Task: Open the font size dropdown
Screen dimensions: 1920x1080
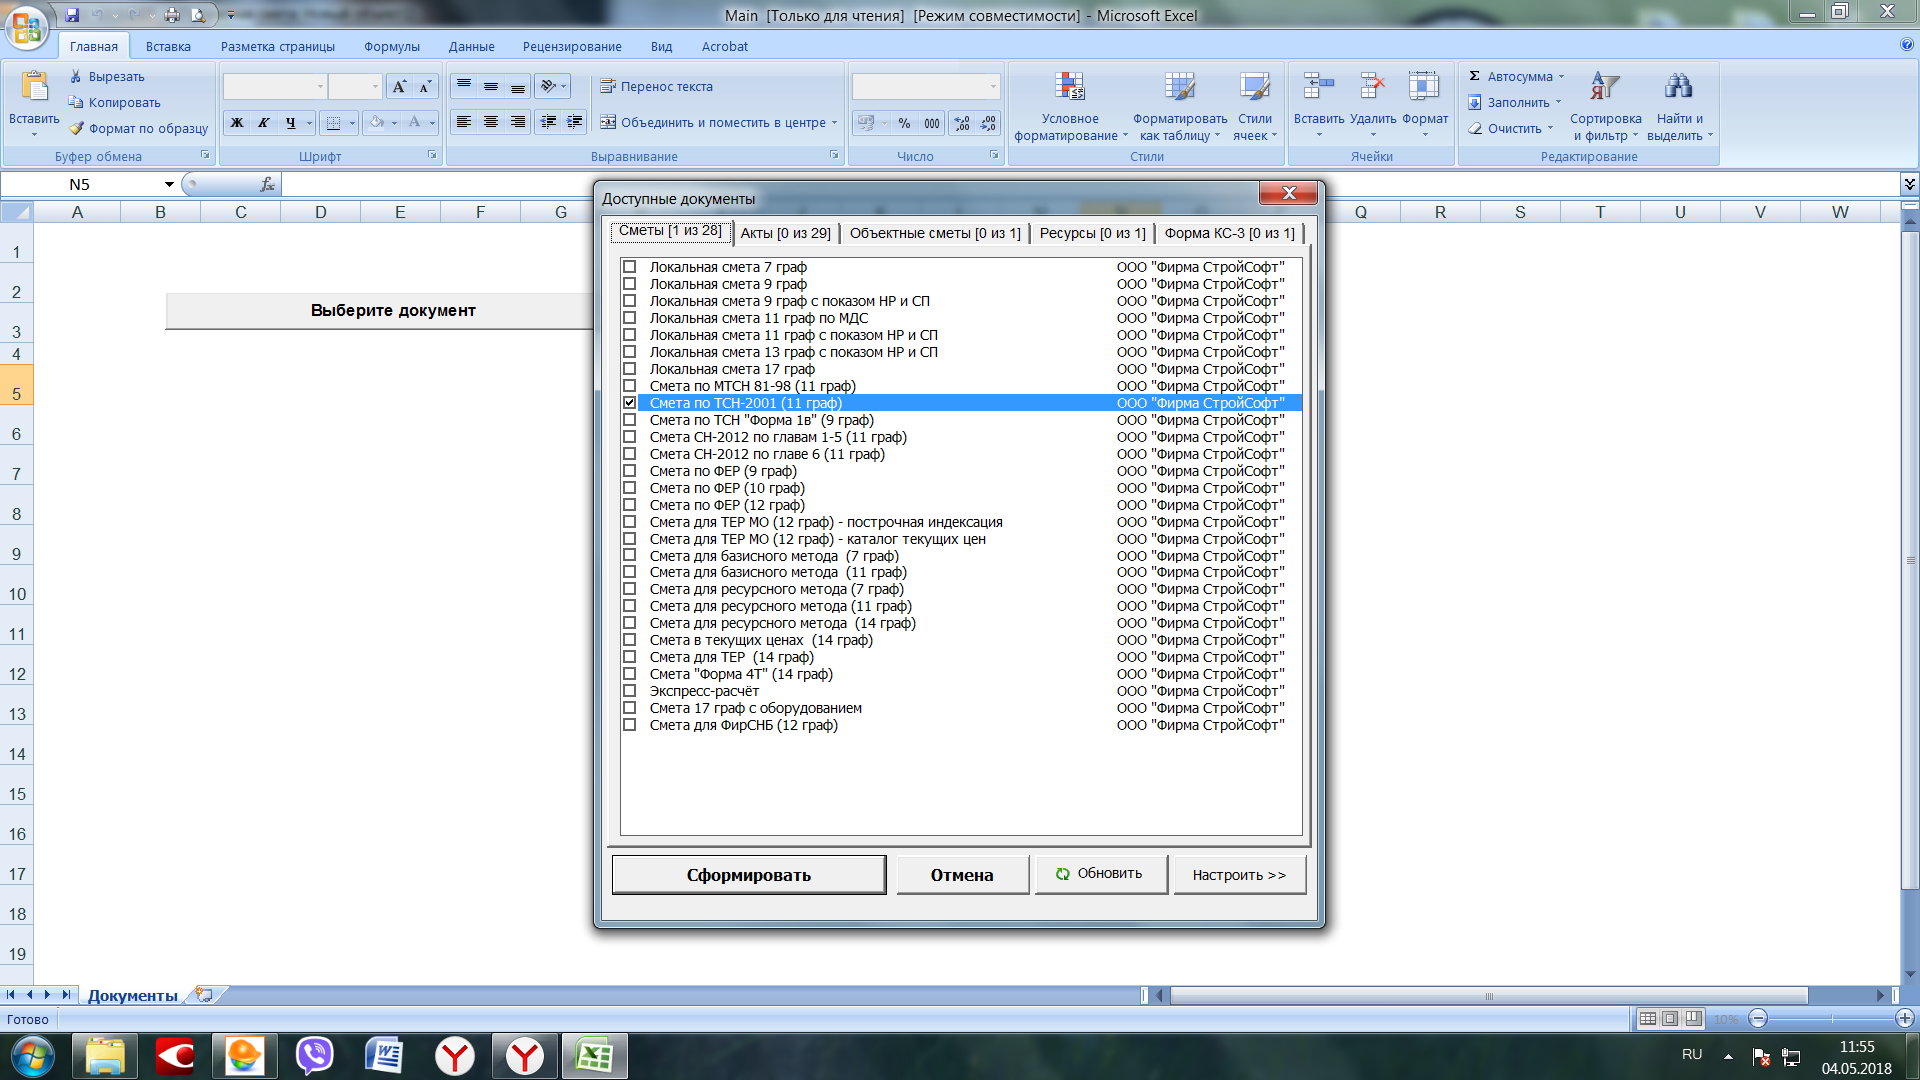Action: [x=375, y=87]
